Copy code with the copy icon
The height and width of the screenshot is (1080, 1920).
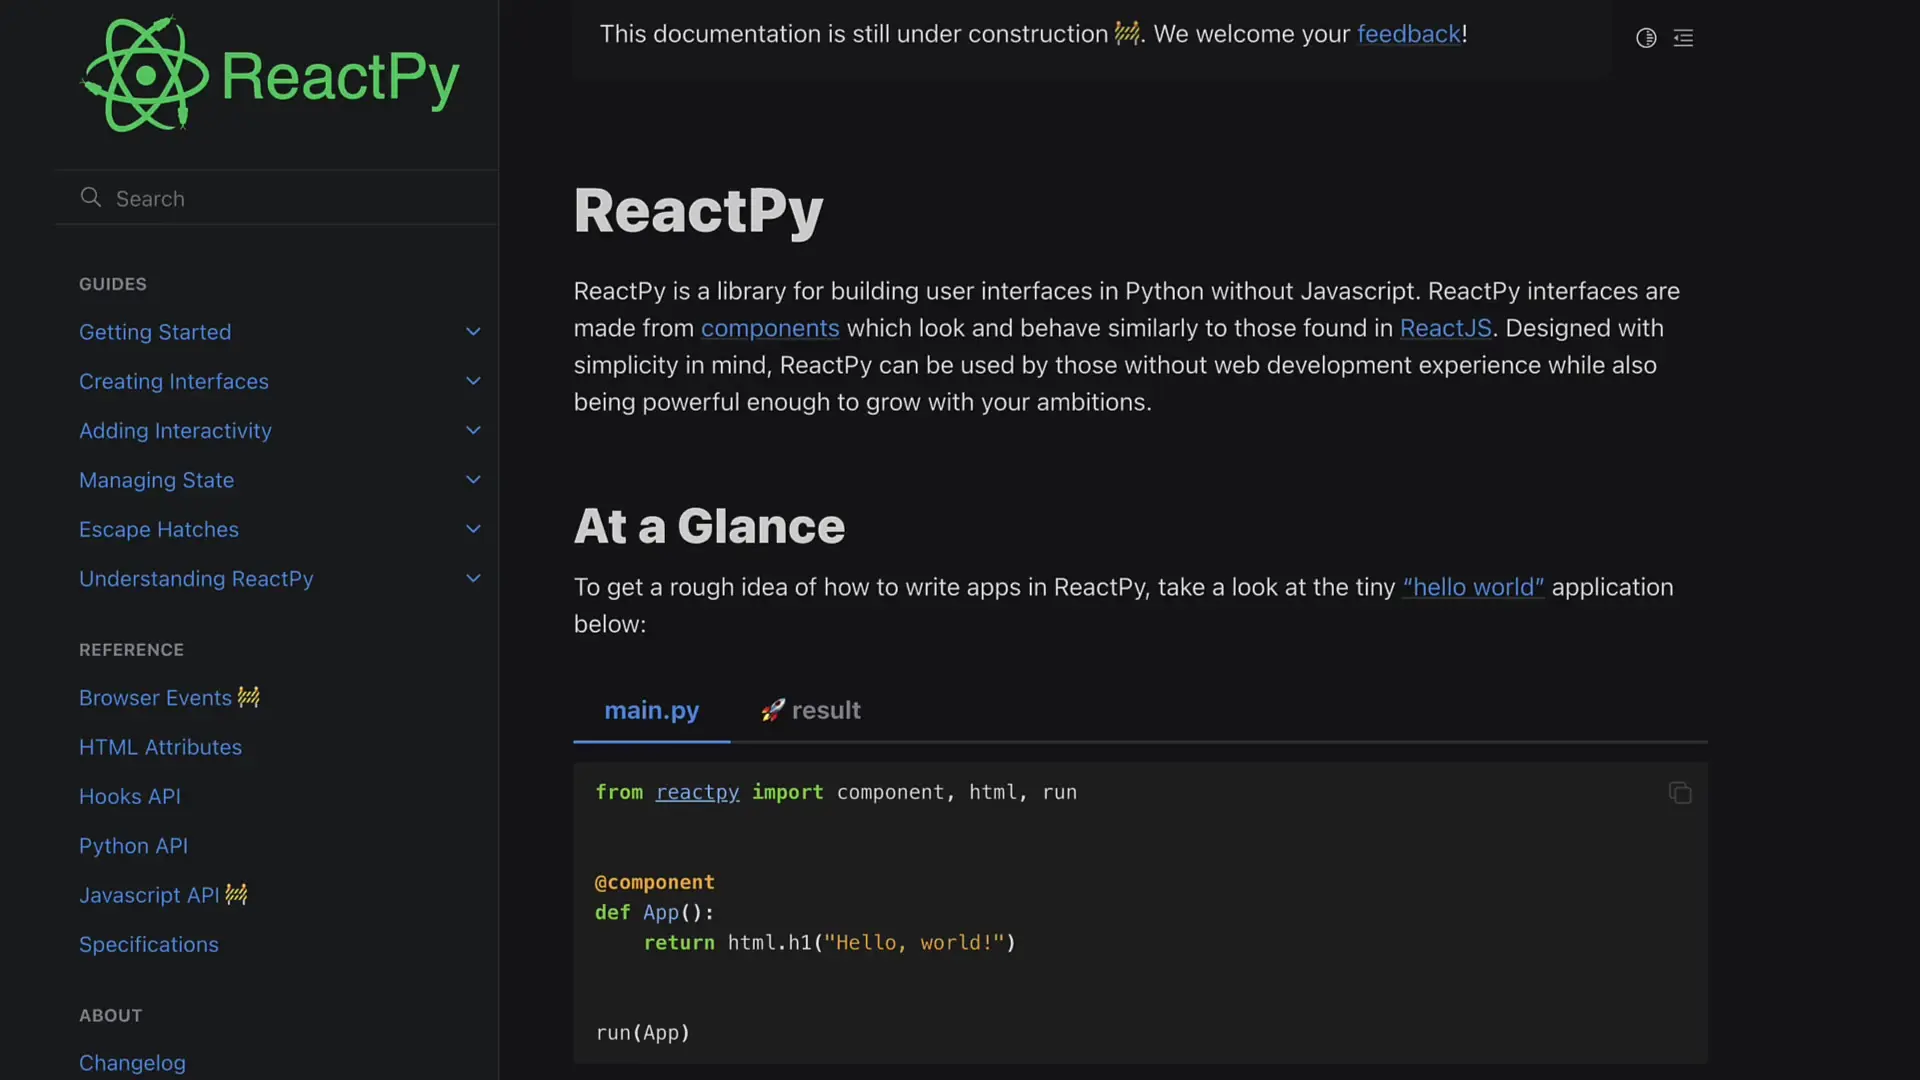coord(1680,793)
